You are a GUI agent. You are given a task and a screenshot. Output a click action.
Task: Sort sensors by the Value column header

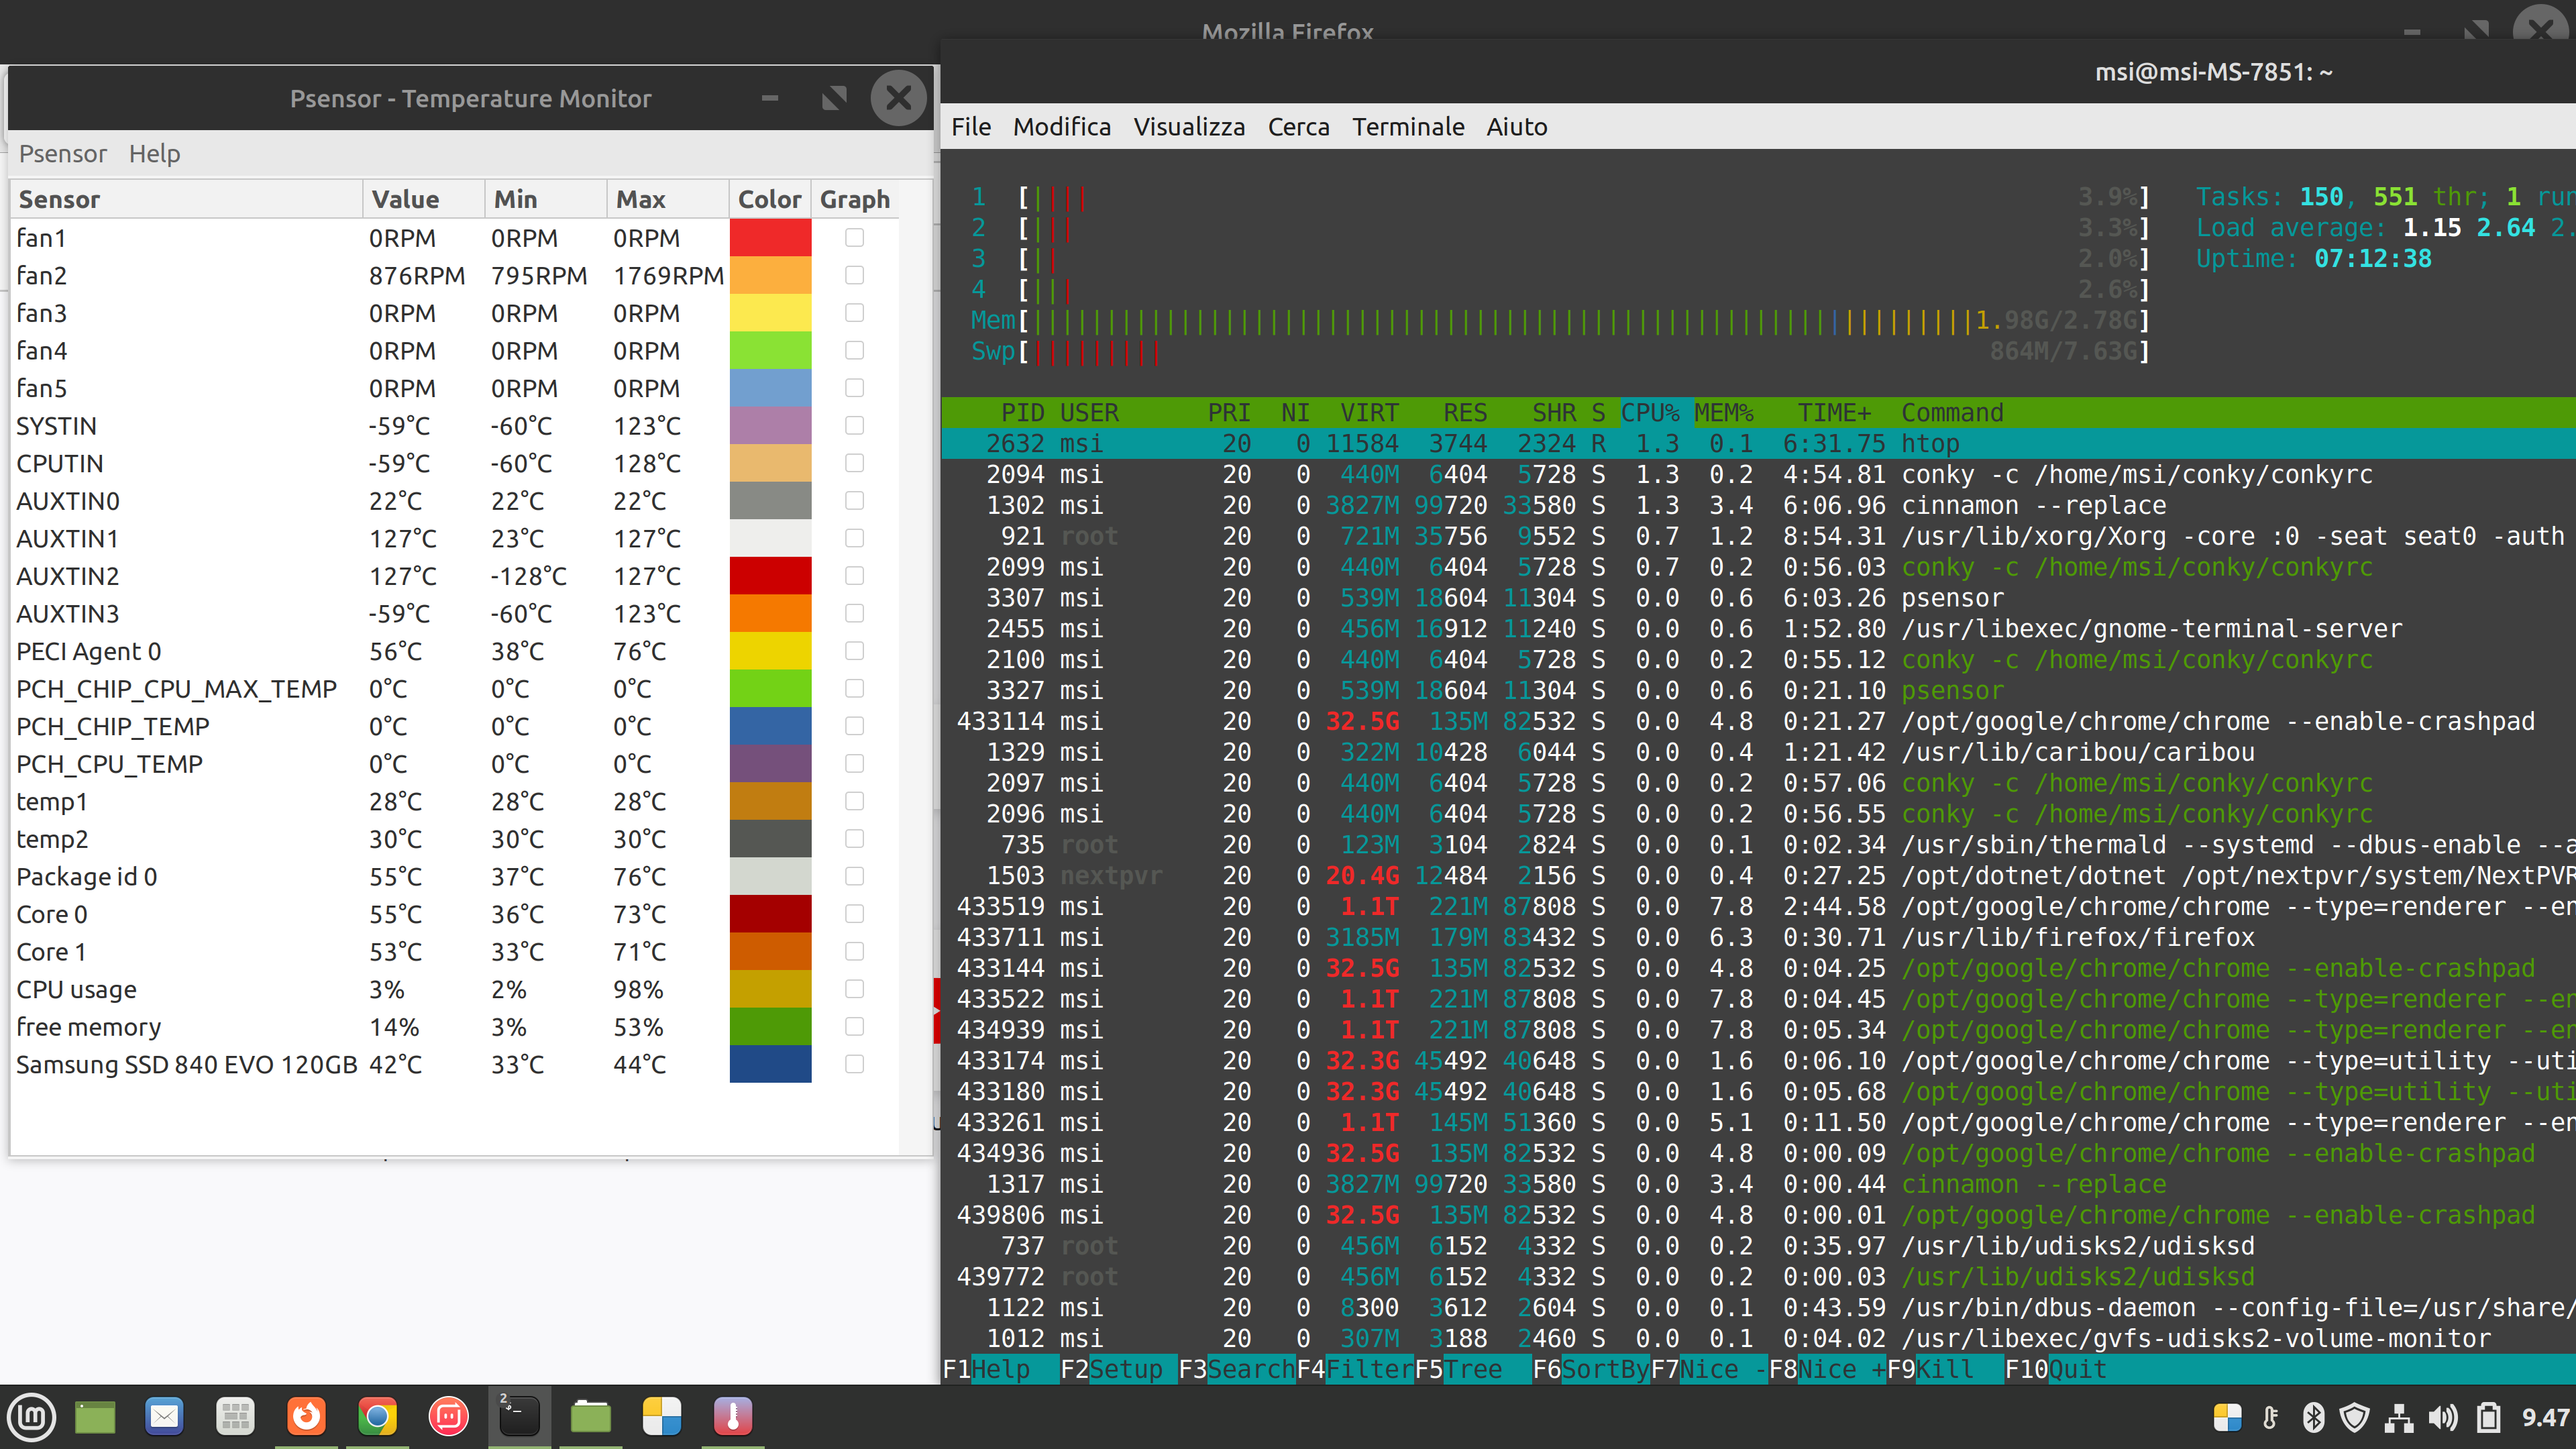[405, 199]
